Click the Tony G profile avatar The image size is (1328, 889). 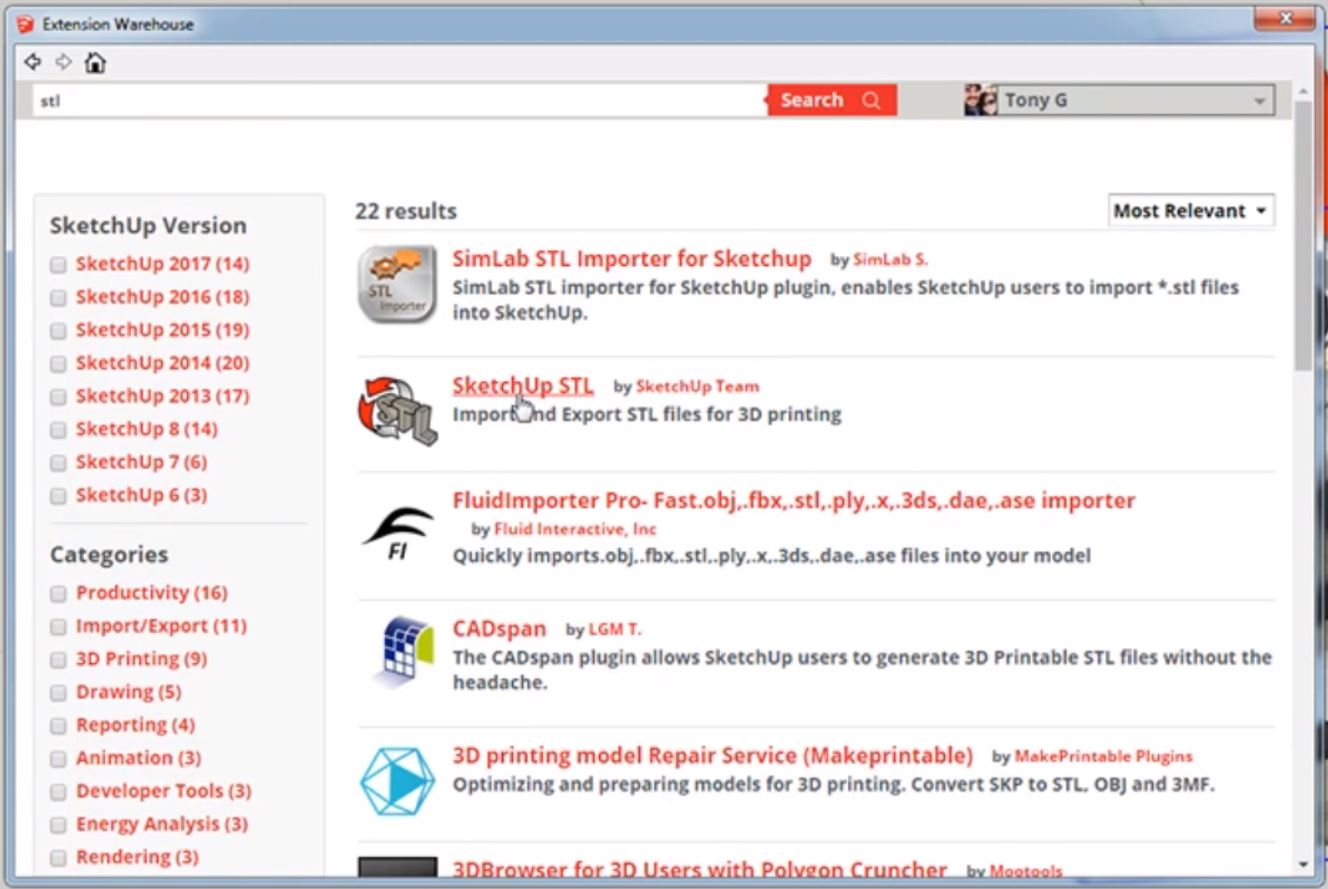980,100
